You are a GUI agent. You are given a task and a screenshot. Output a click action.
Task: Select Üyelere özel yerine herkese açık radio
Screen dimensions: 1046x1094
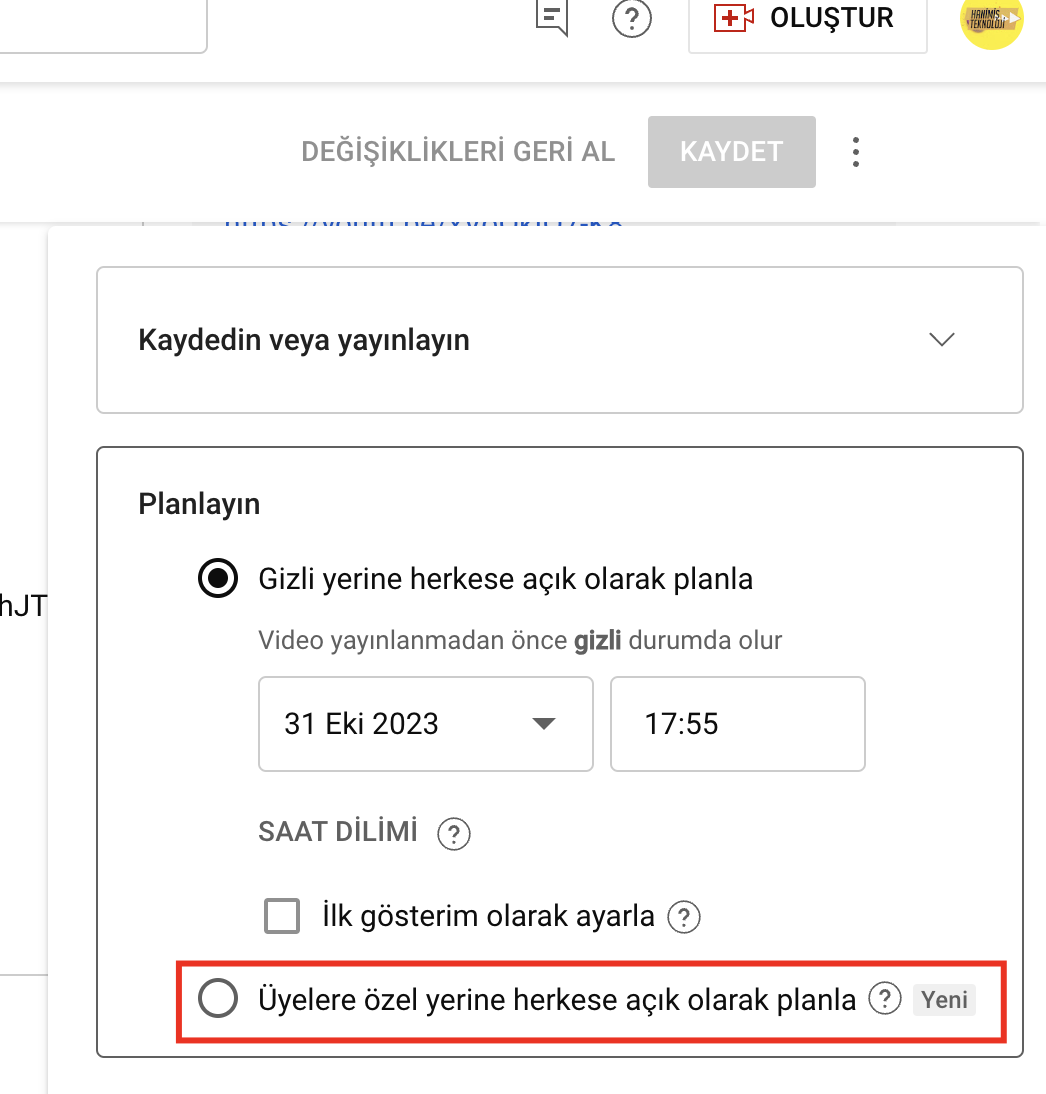point(218,998)
